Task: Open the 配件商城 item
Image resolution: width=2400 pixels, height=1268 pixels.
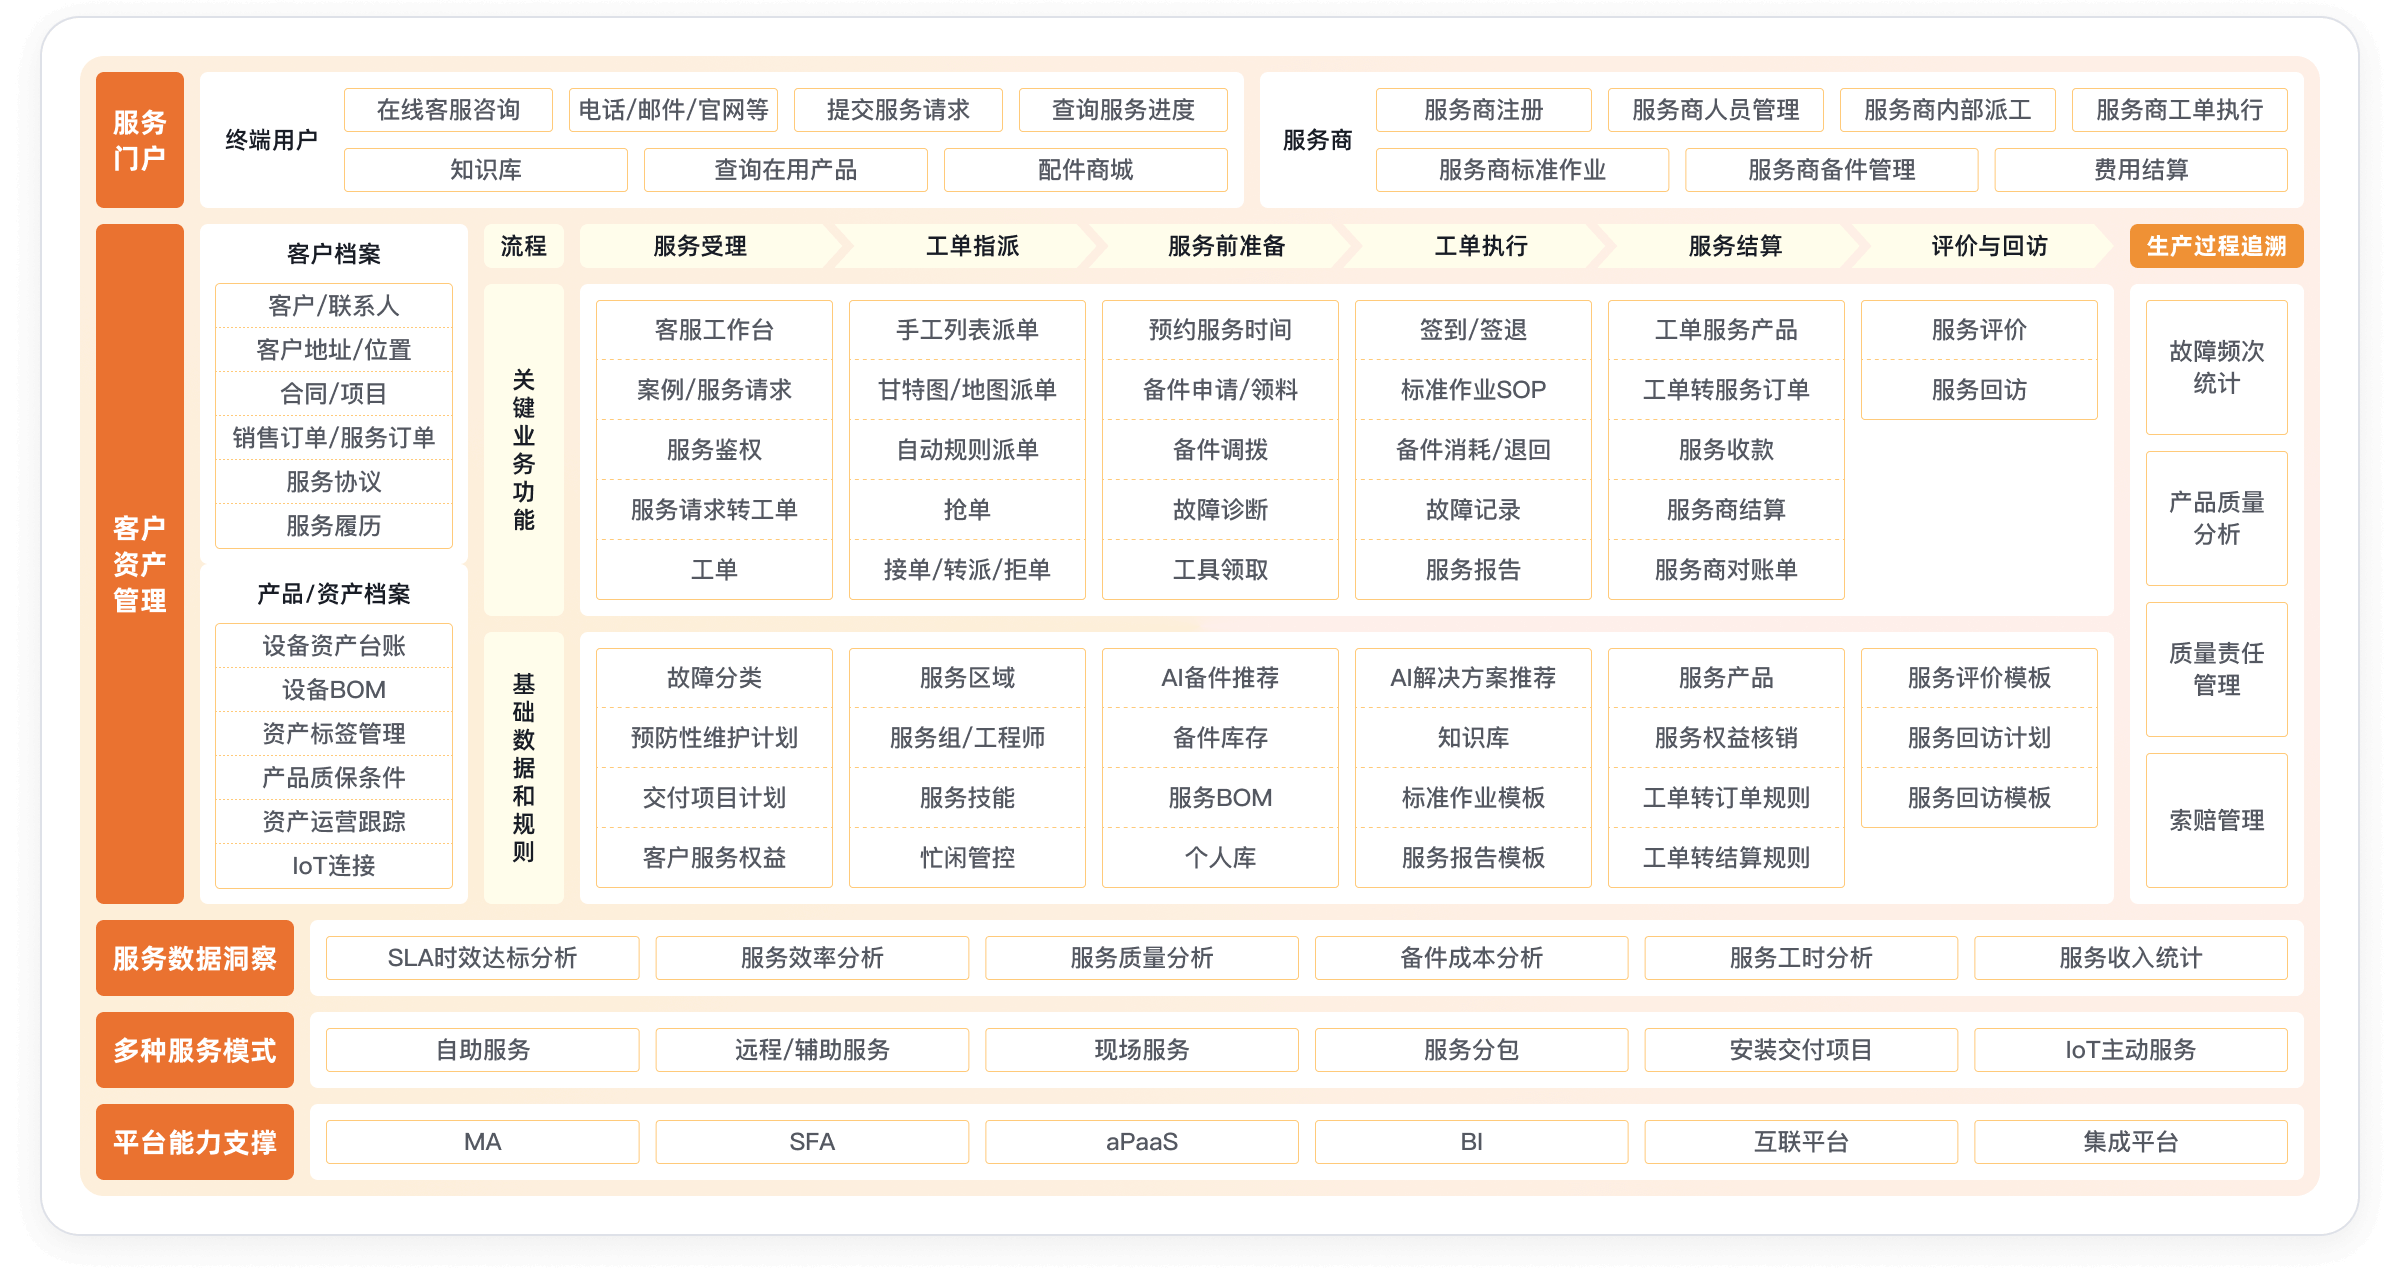Action: point(1085,170)
